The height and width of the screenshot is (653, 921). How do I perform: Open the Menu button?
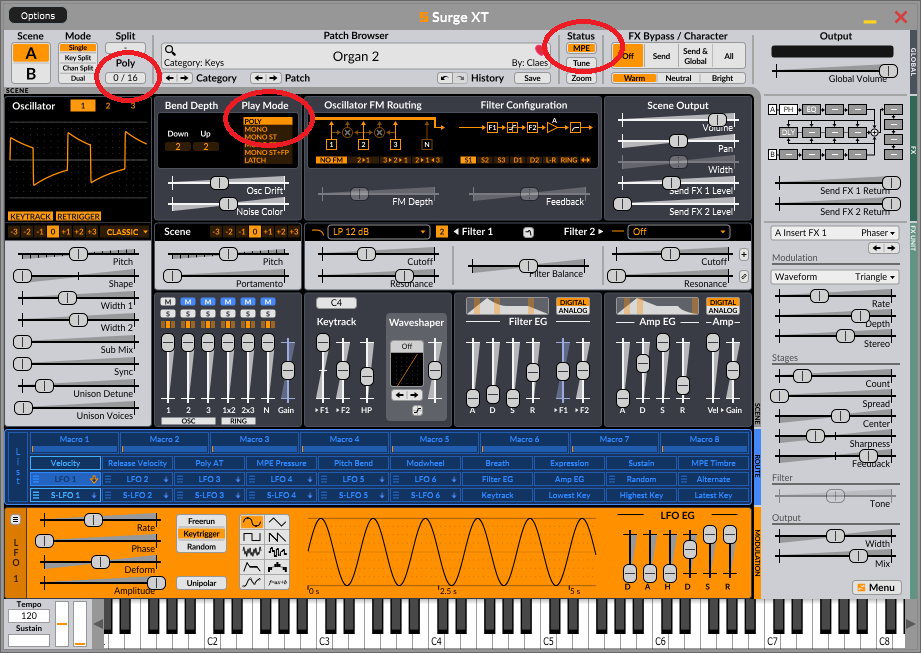click(x=876, y=587)
